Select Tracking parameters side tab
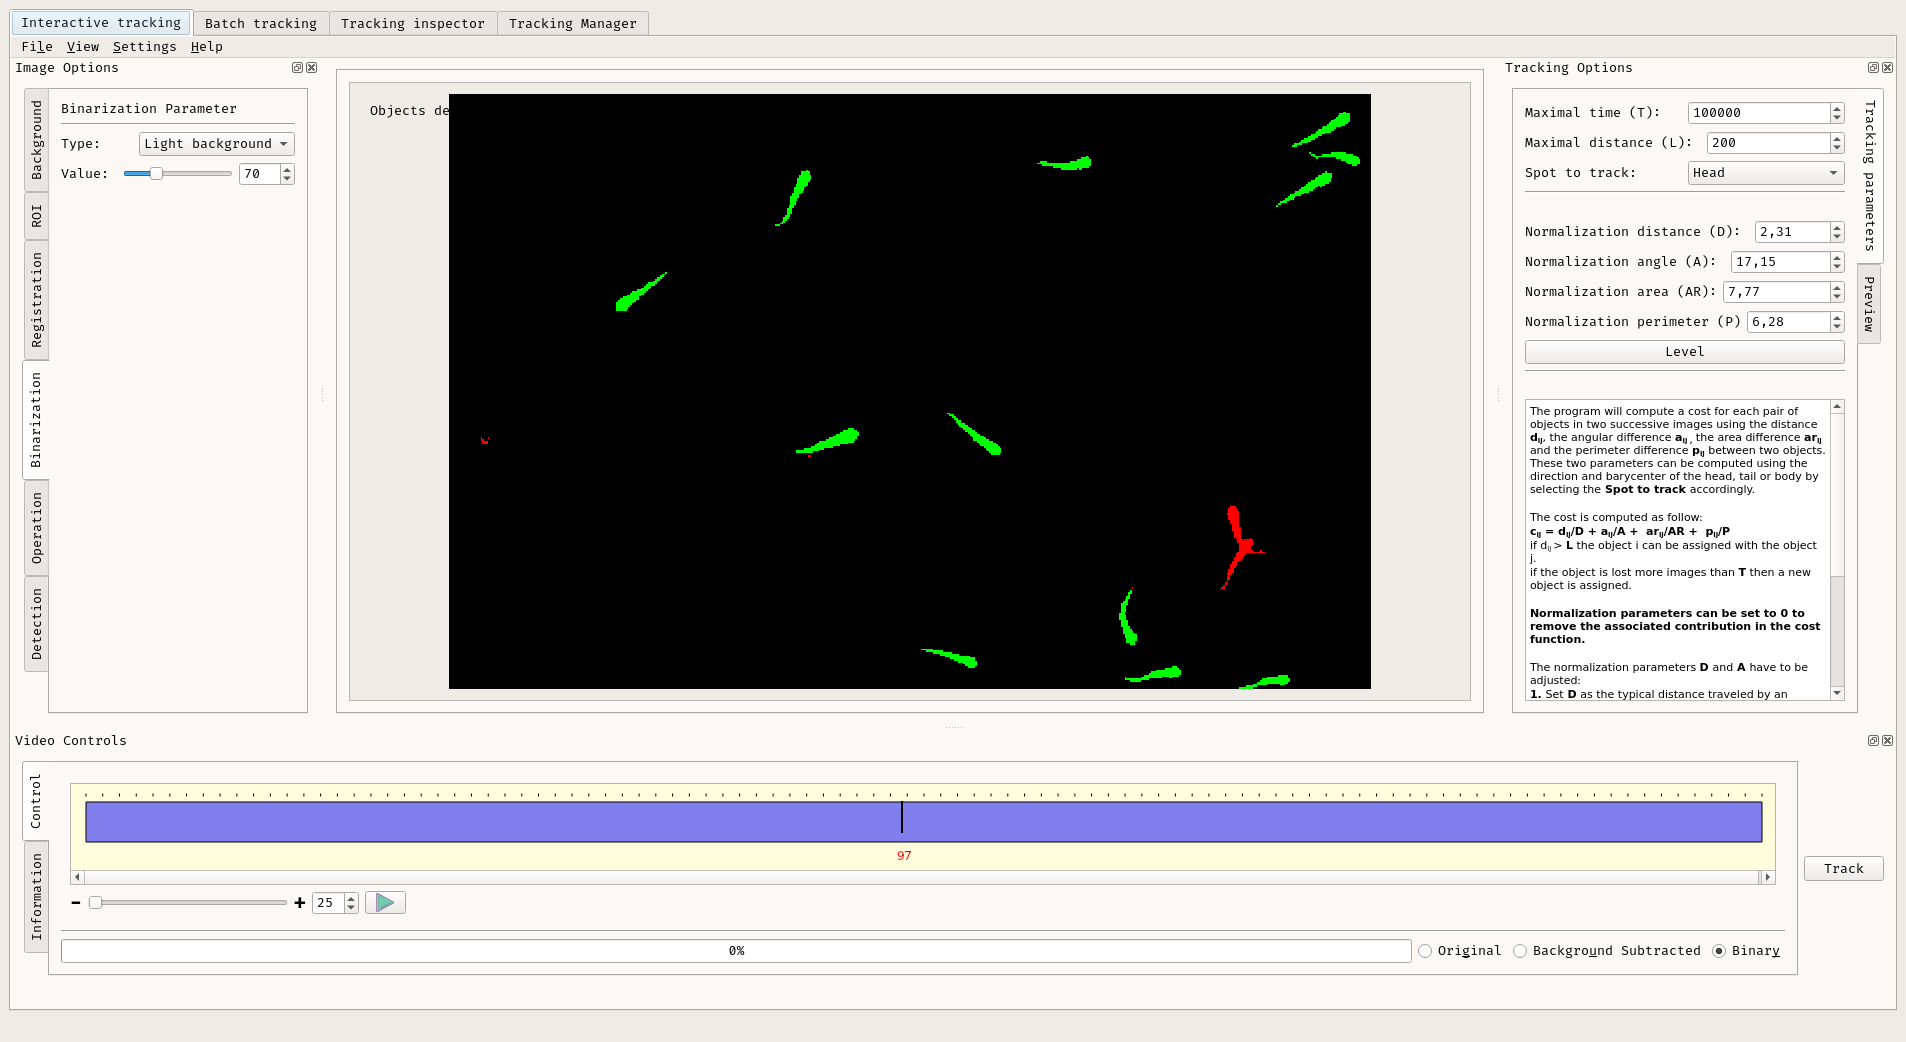Screen dimensions: 1906x1042 click(x=1870, y=176)
